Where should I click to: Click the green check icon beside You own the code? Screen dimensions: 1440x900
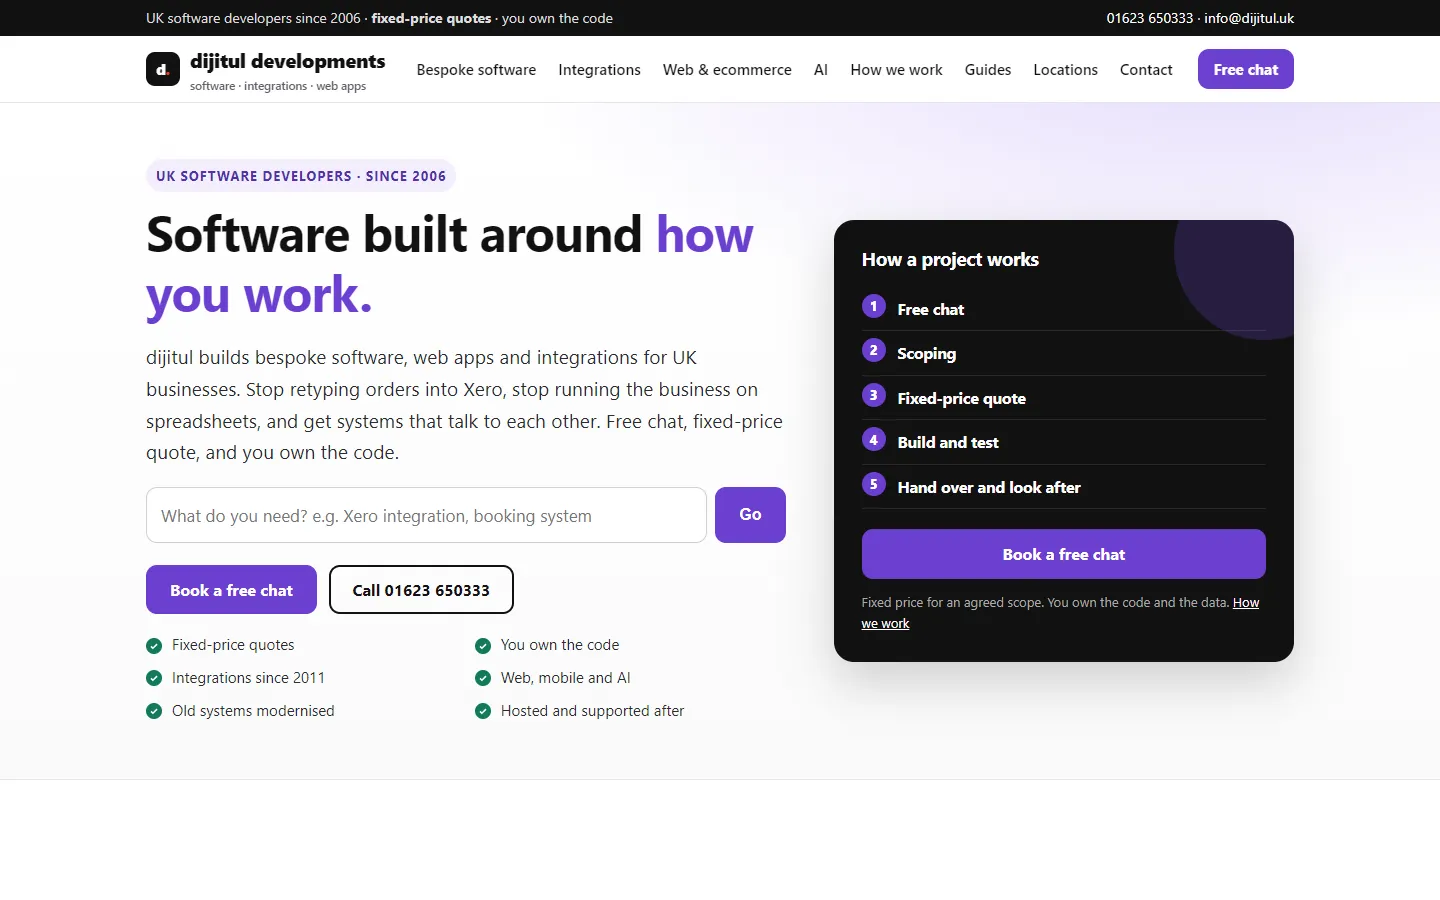coord(483,645)
